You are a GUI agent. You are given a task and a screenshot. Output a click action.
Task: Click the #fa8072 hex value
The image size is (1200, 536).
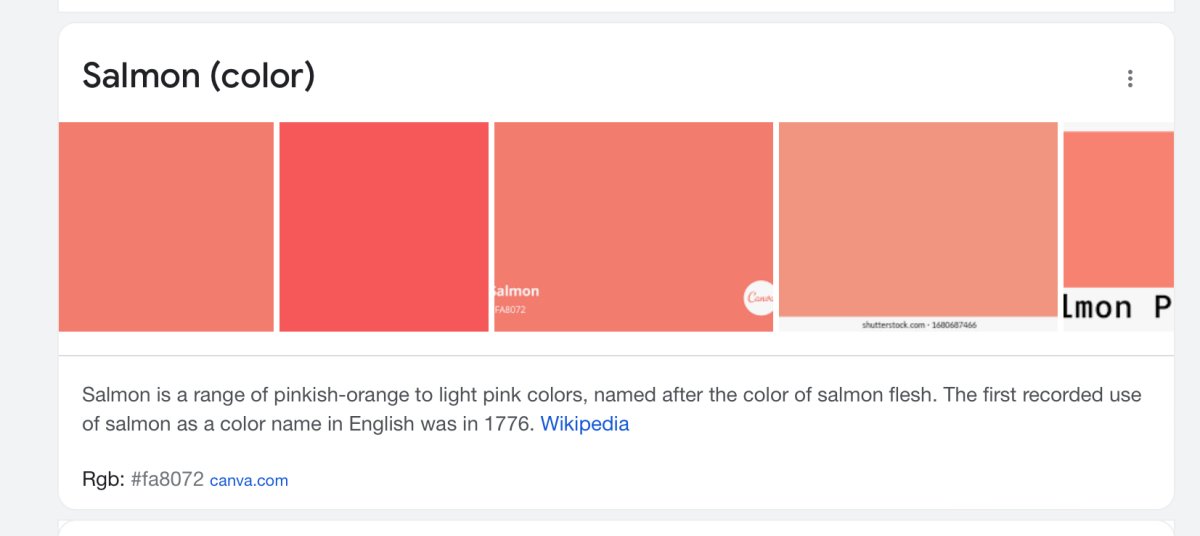point(167,480)
